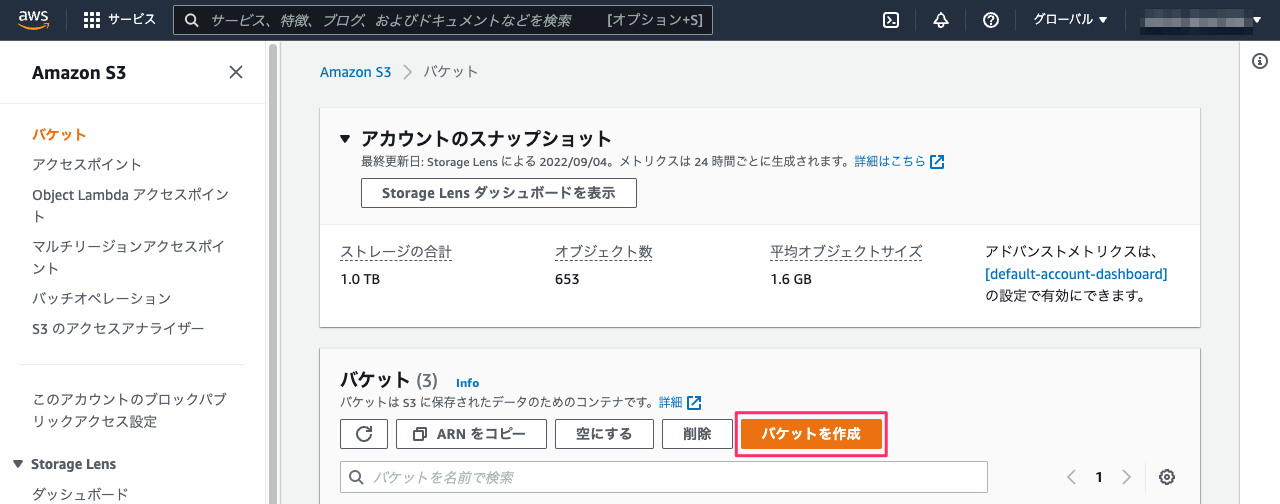Click ARN をコピー button

pyautogui.click(x=472, y=434)
